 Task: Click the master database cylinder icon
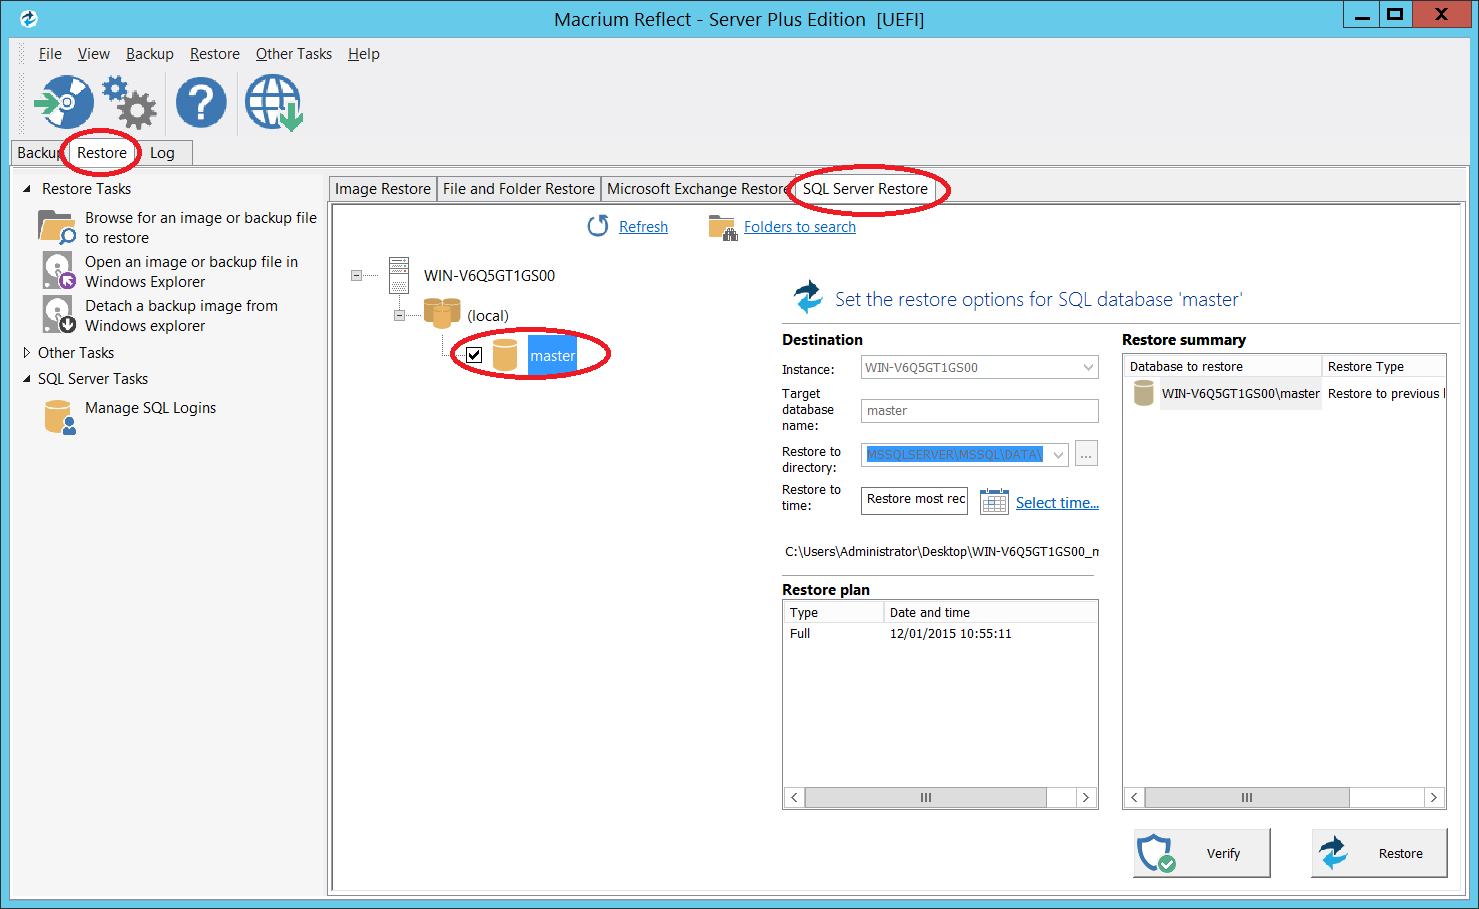click(x=505, y=355)
